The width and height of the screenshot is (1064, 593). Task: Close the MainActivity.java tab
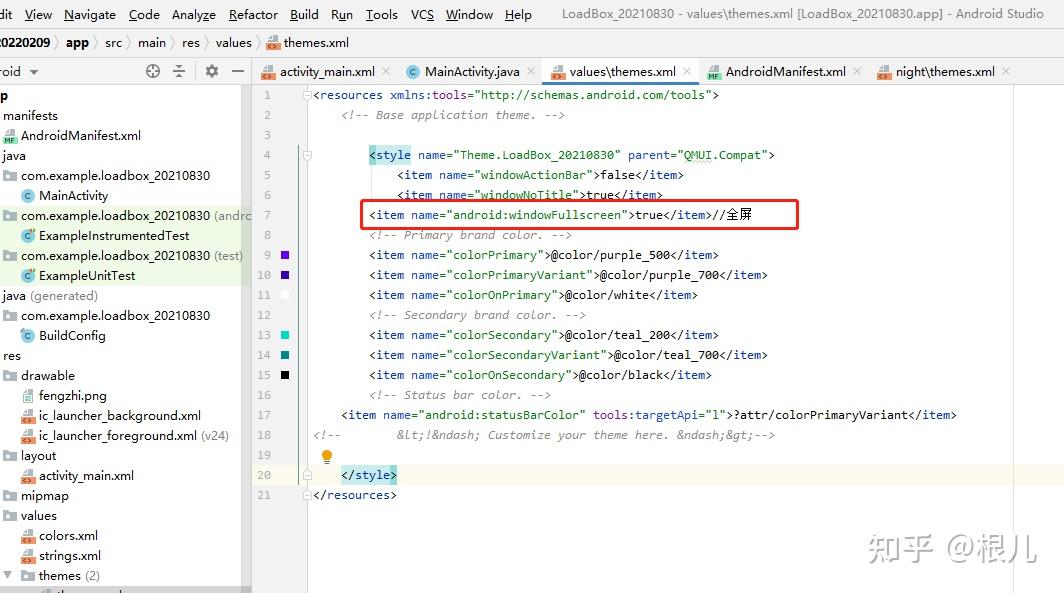[x=531, y=71]
